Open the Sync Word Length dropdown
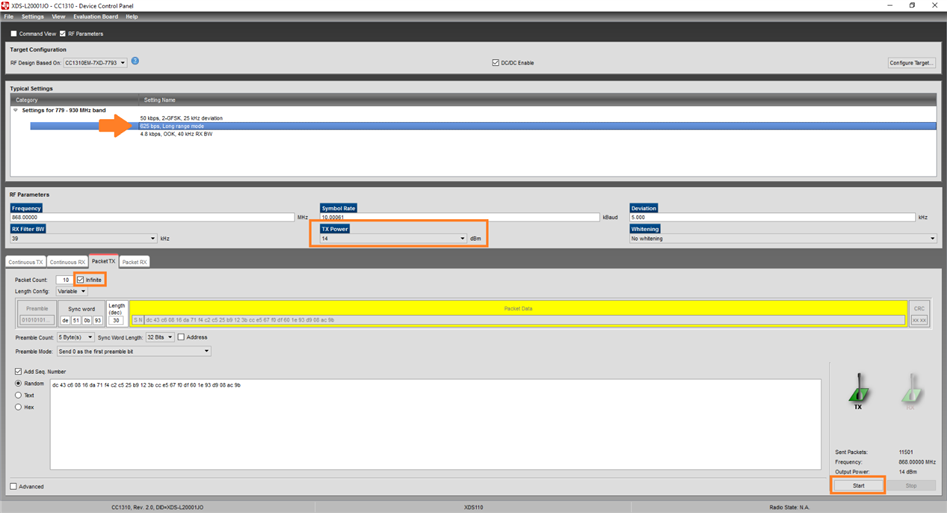The height and width of the screenshot is (513, 947). tap(160, 337)
